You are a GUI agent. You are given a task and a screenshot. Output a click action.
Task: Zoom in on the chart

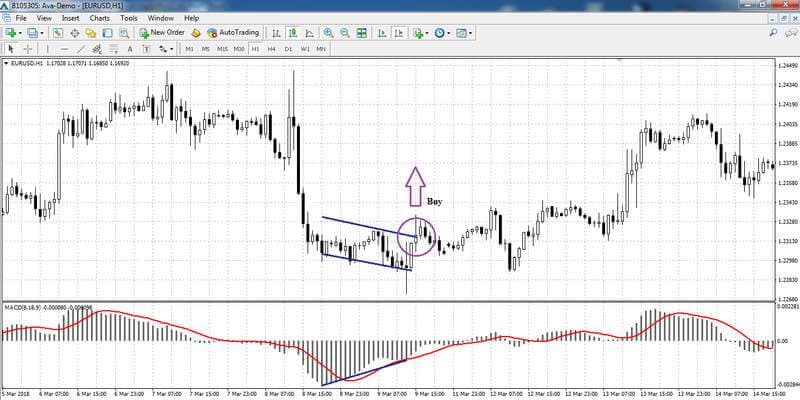coord(329,33)
